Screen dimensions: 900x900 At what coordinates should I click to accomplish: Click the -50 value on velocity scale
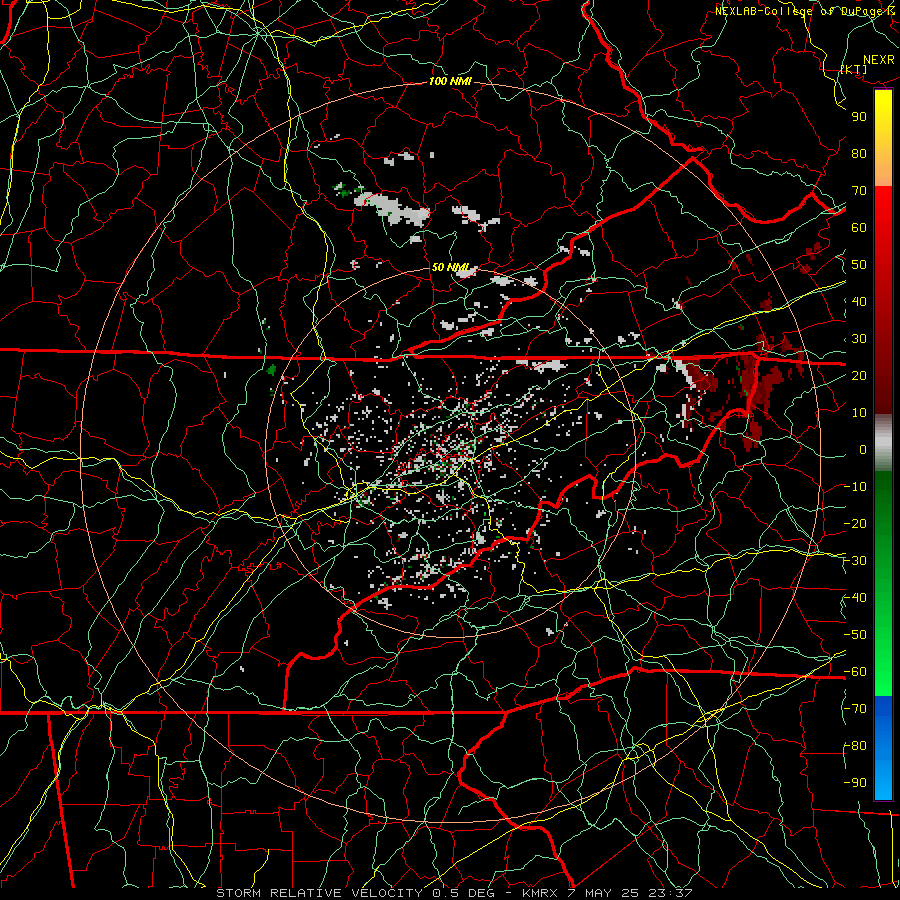pyautogui.click(x=855, y=635)
